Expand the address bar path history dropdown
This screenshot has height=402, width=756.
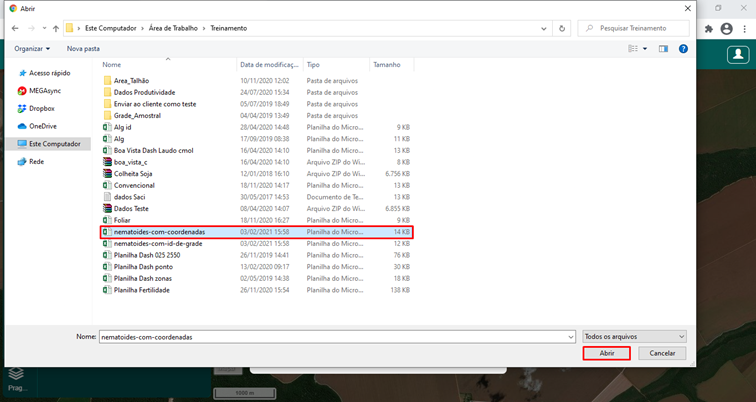tap(544, 28)
